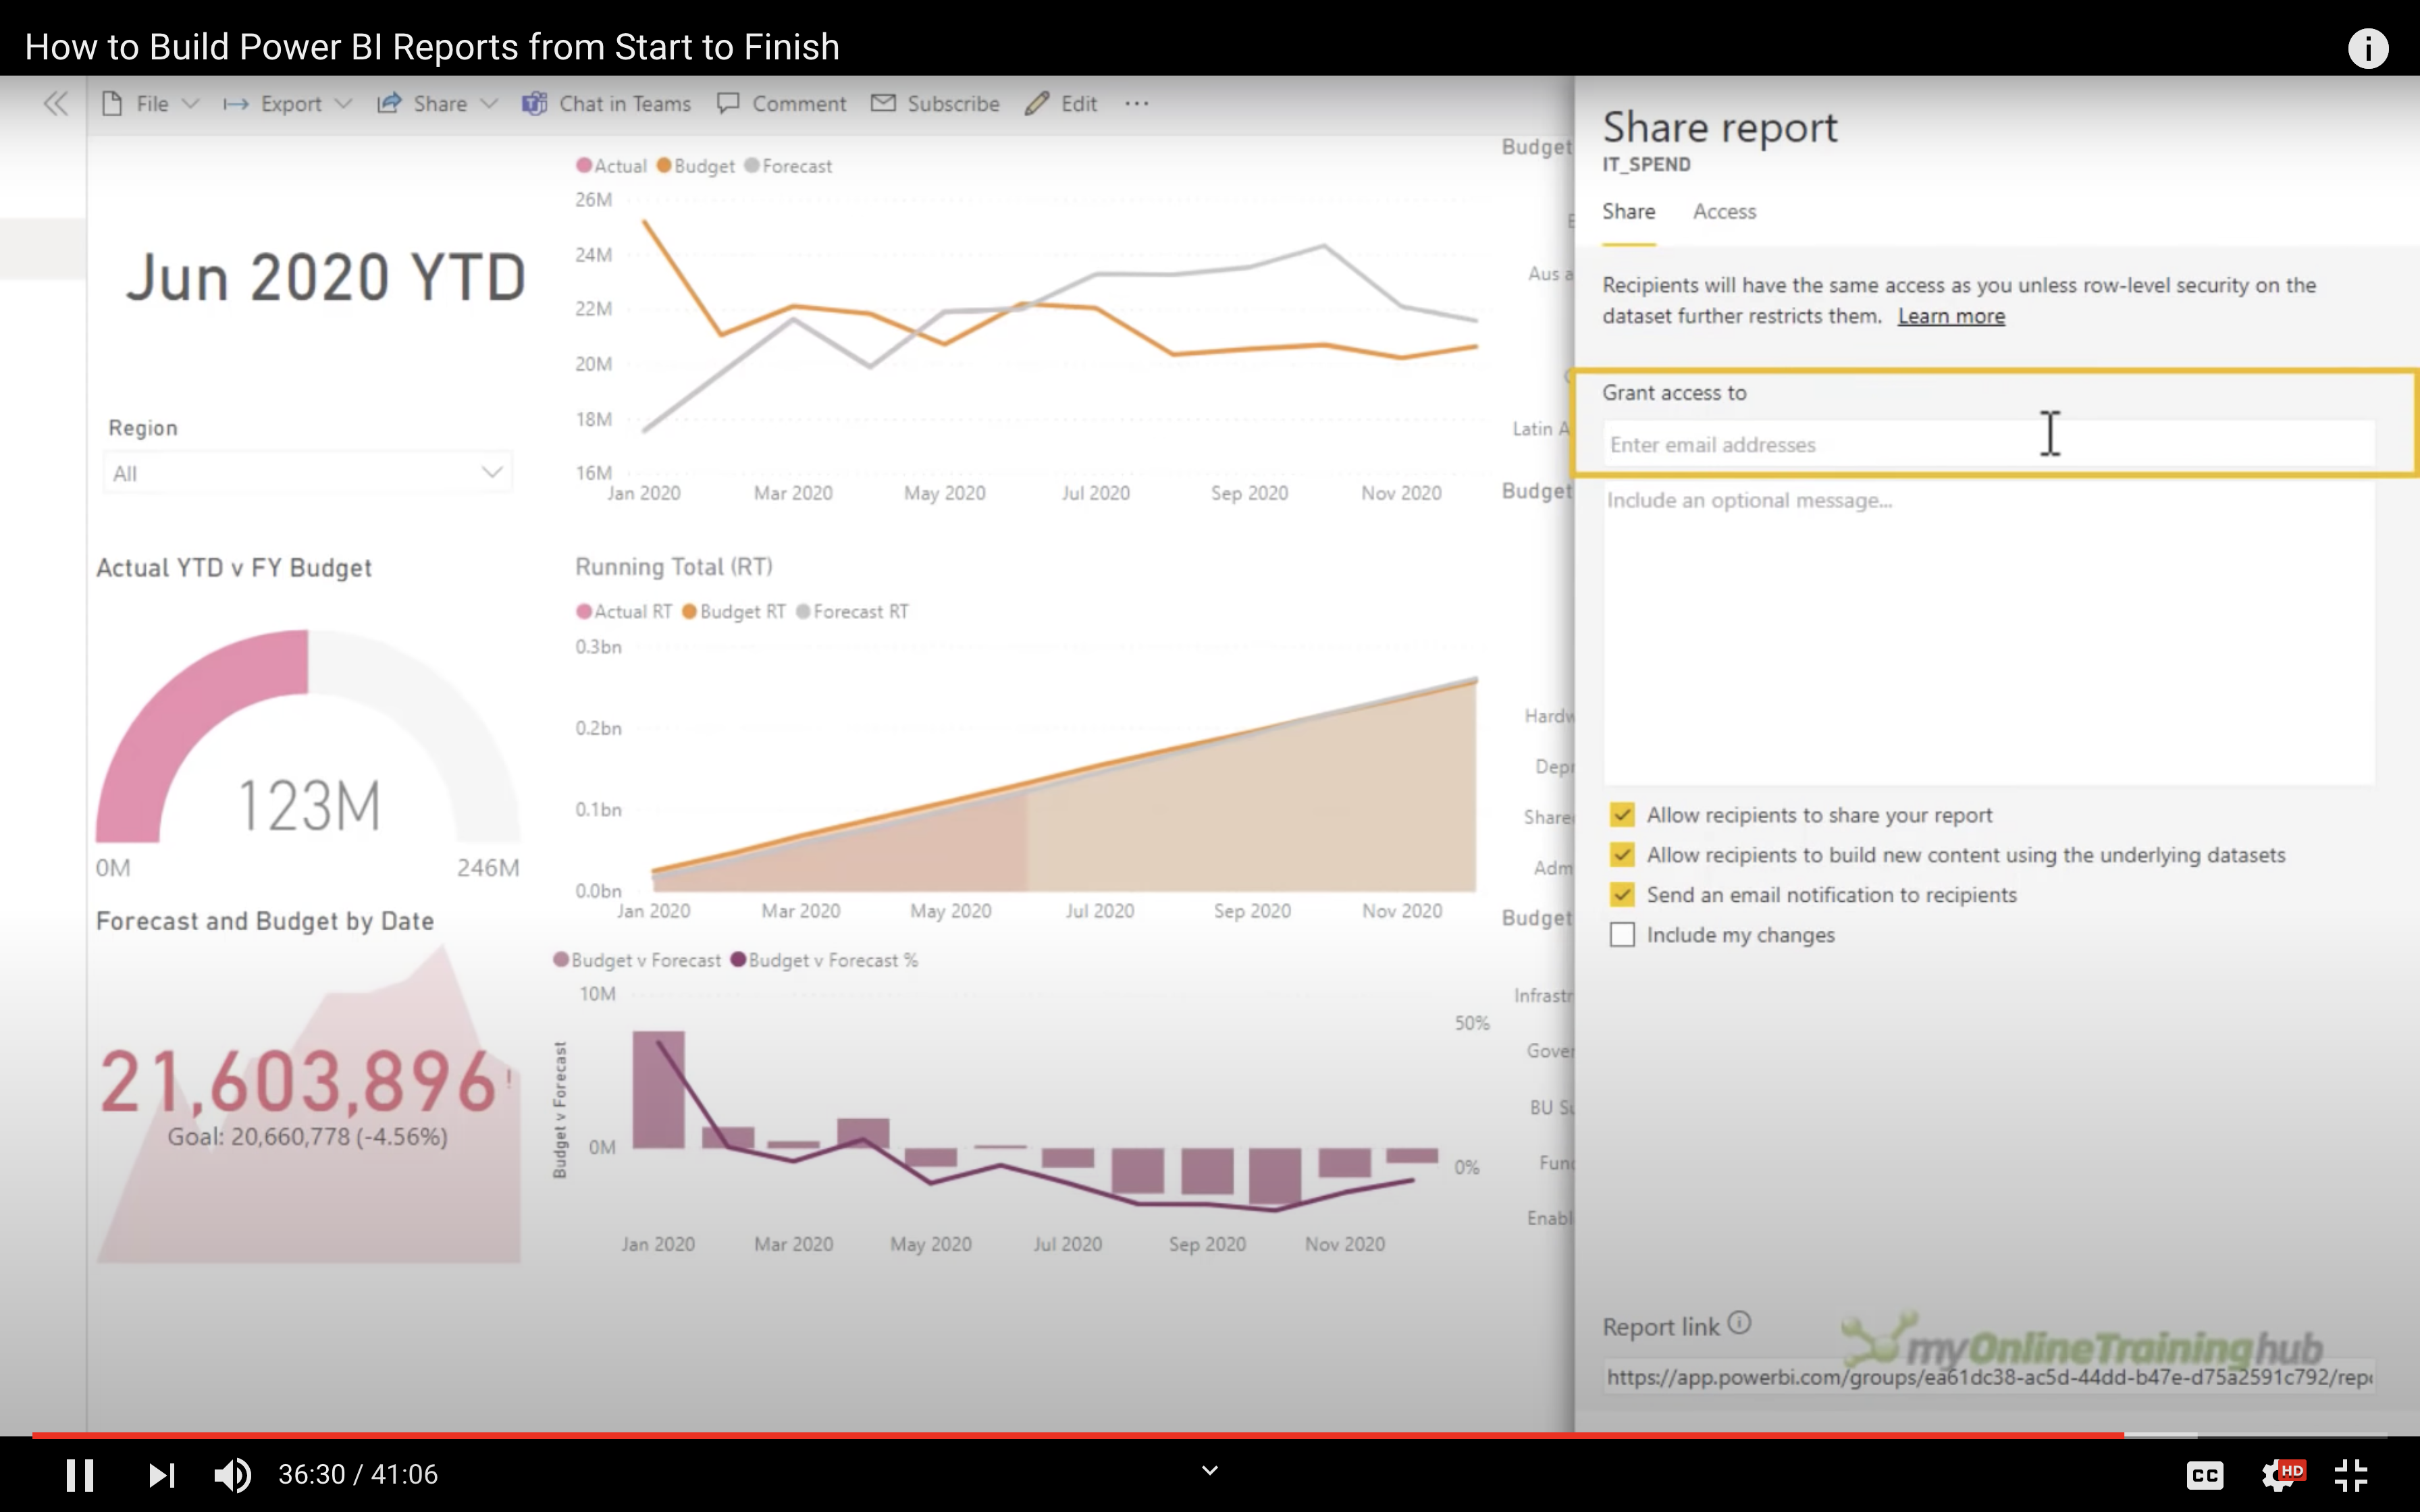Collapse the navigation pane double-chevron

click(56, 103)
